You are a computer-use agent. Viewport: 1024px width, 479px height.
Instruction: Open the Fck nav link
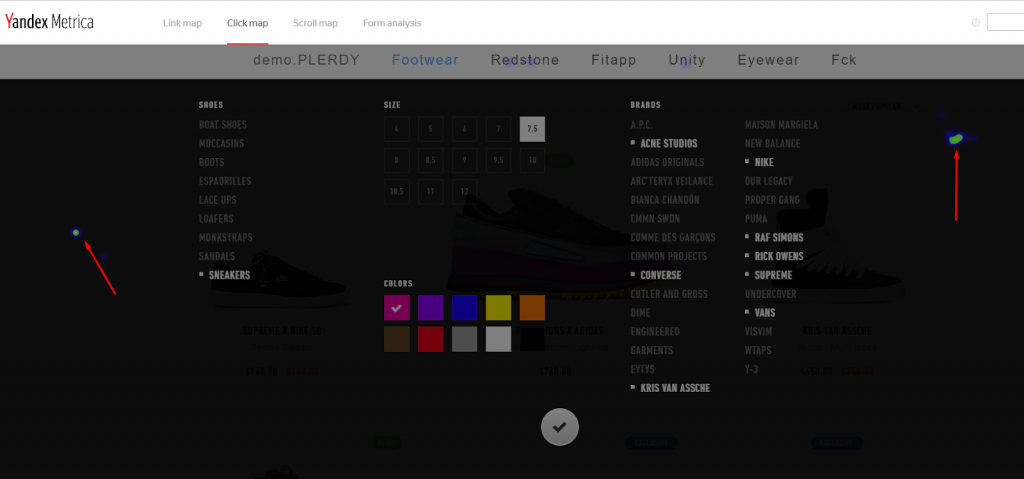[844, 60]
